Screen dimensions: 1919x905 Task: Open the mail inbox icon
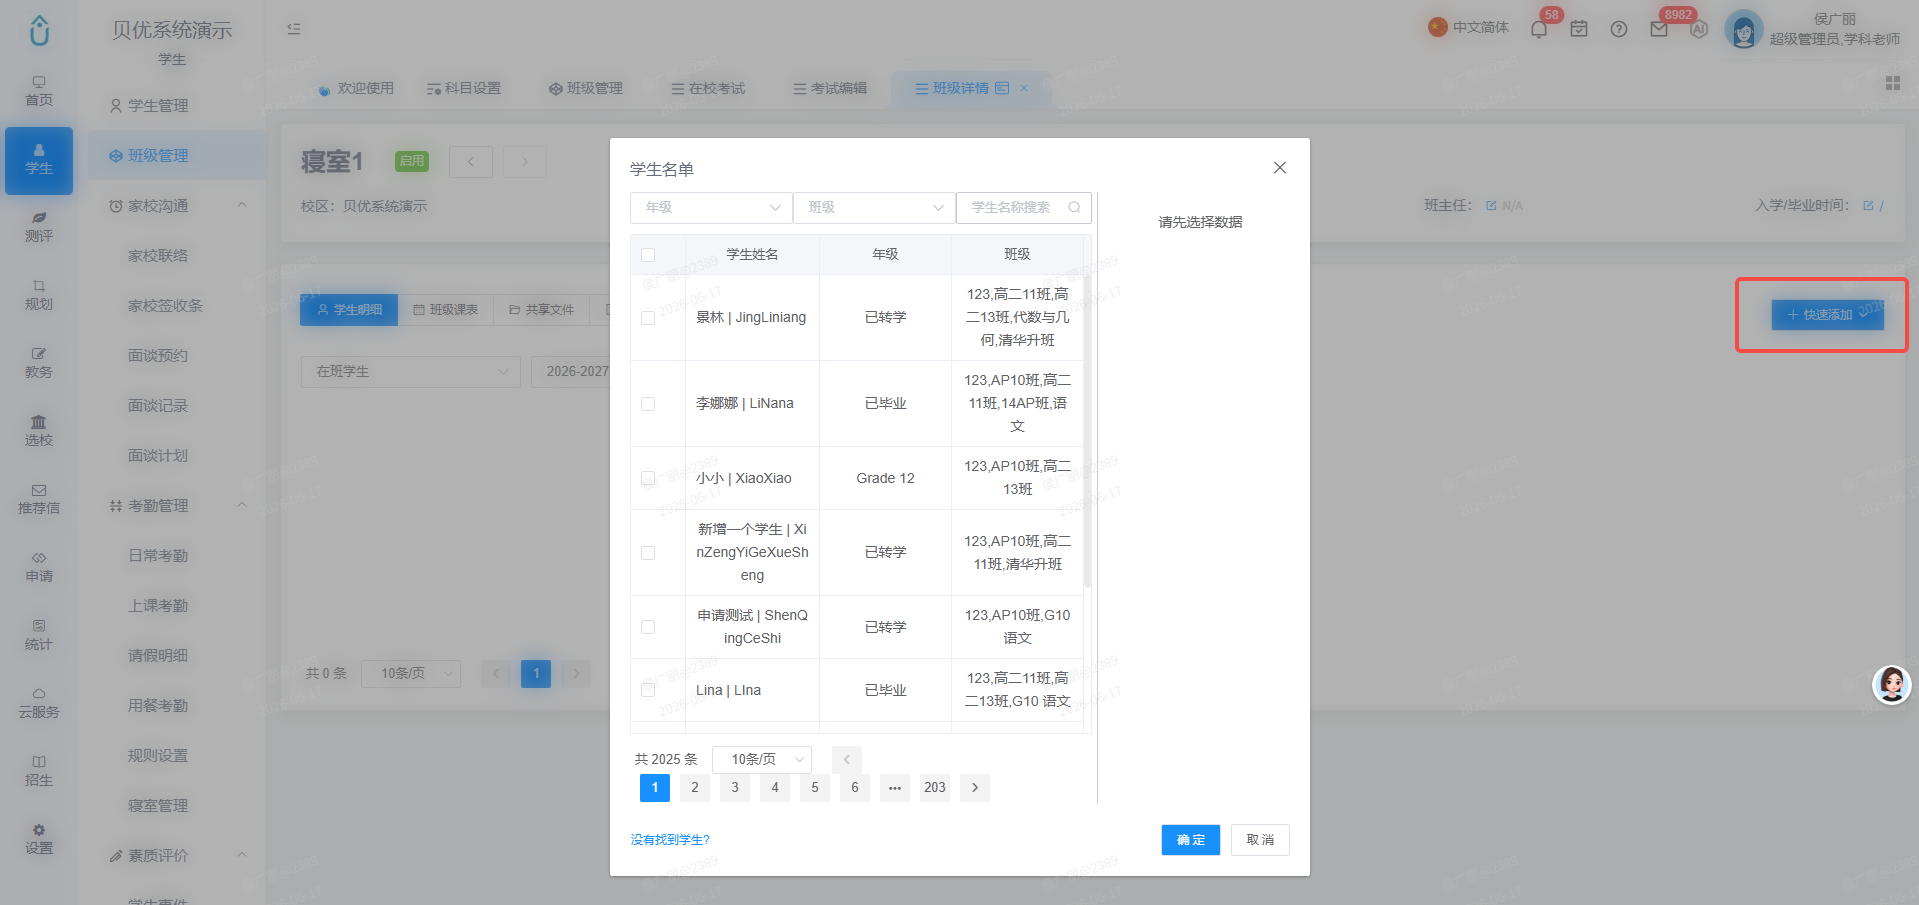coord(1659,29)
